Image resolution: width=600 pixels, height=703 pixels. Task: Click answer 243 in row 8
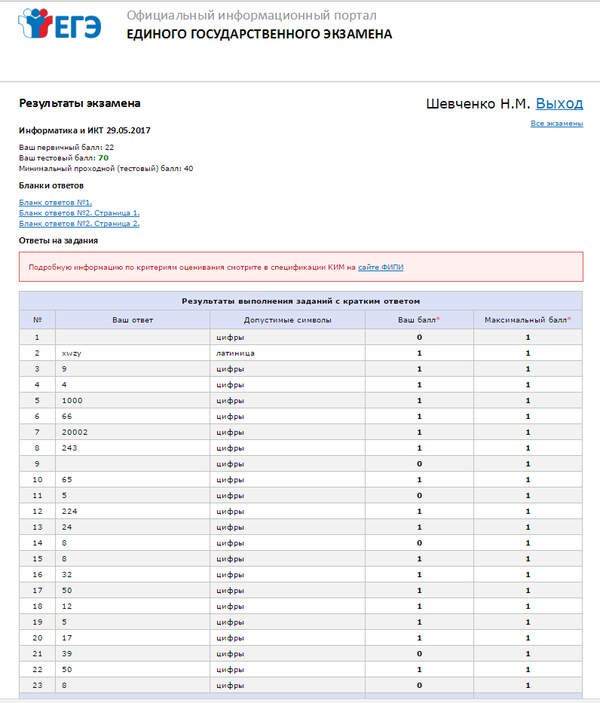coord(70,448)
